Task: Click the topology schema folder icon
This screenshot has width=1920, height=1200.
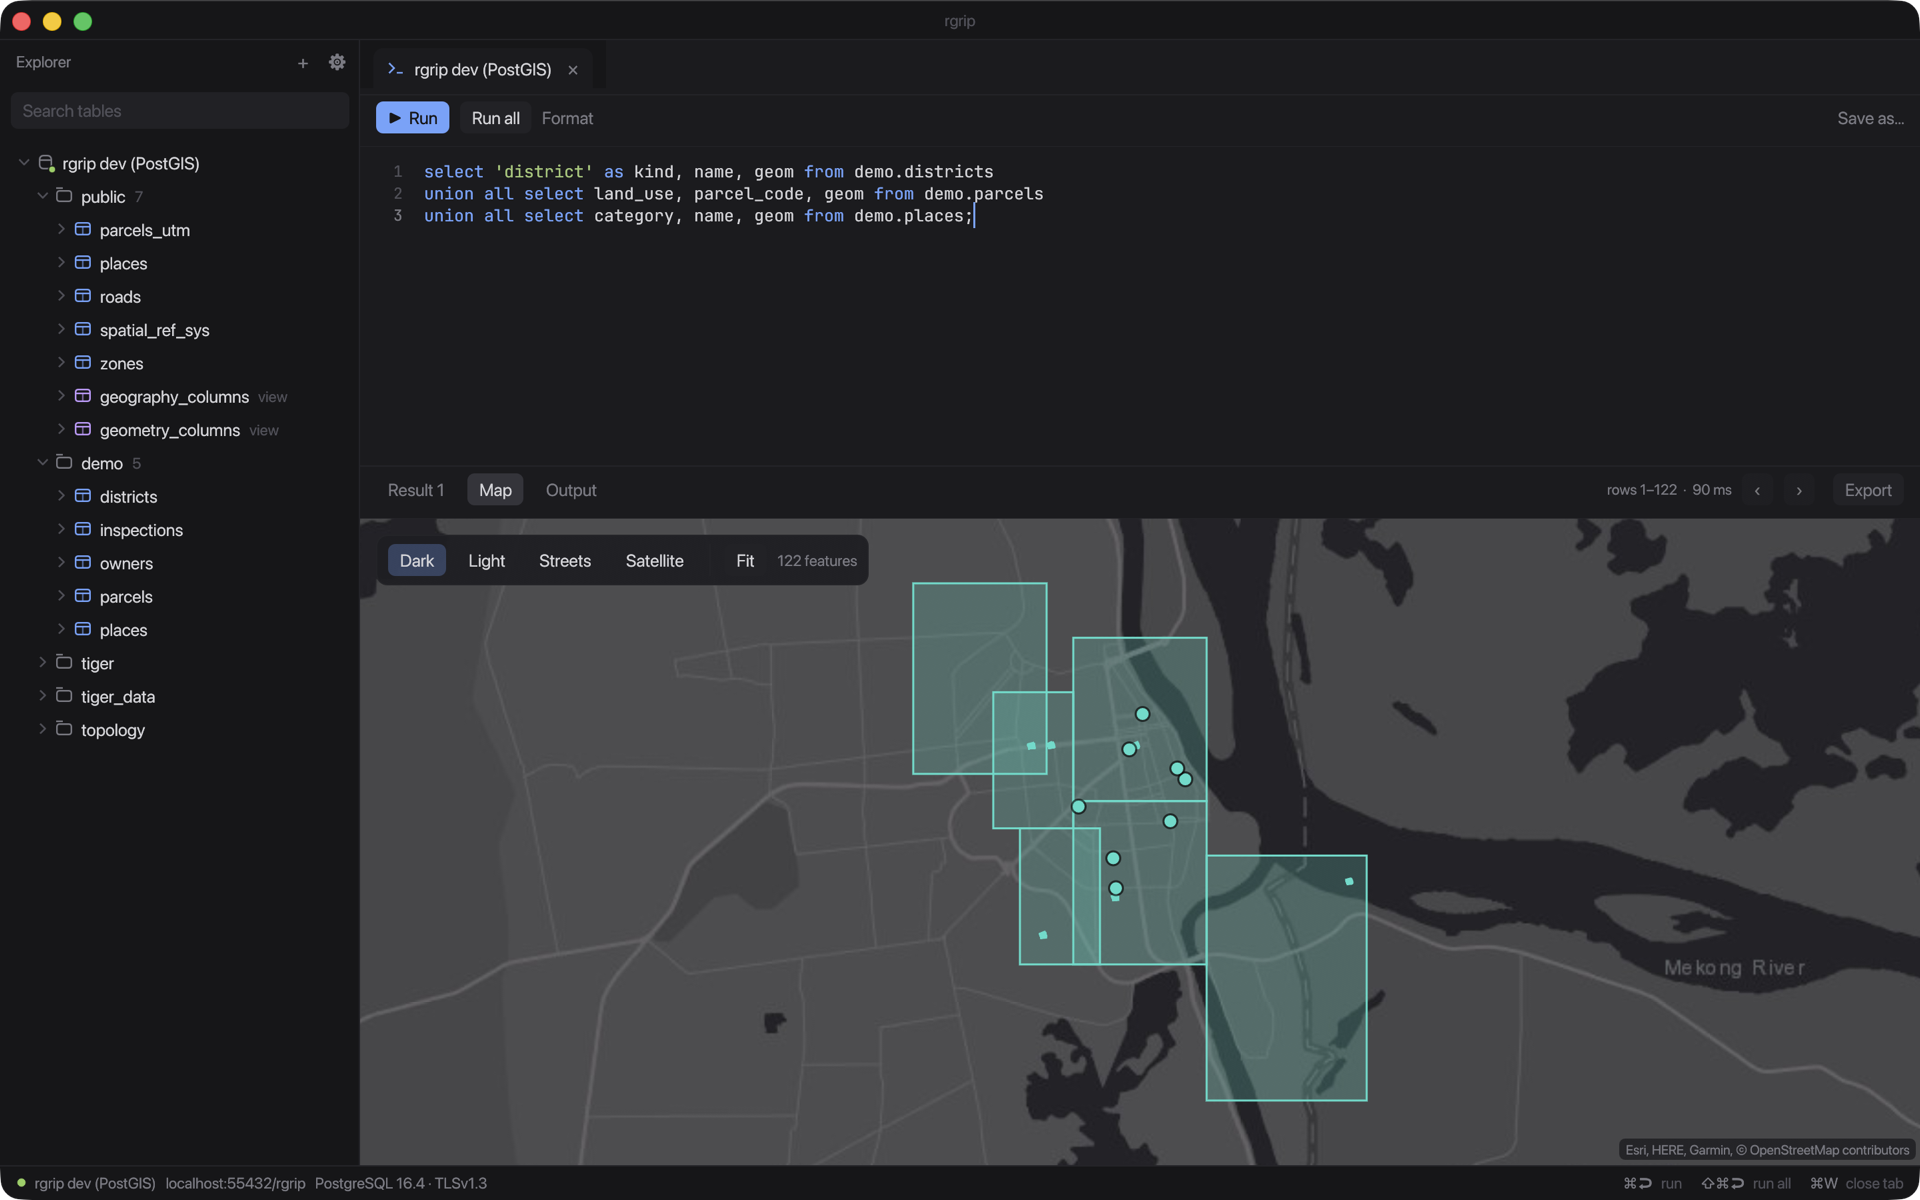Action: [x=64, y=729]
